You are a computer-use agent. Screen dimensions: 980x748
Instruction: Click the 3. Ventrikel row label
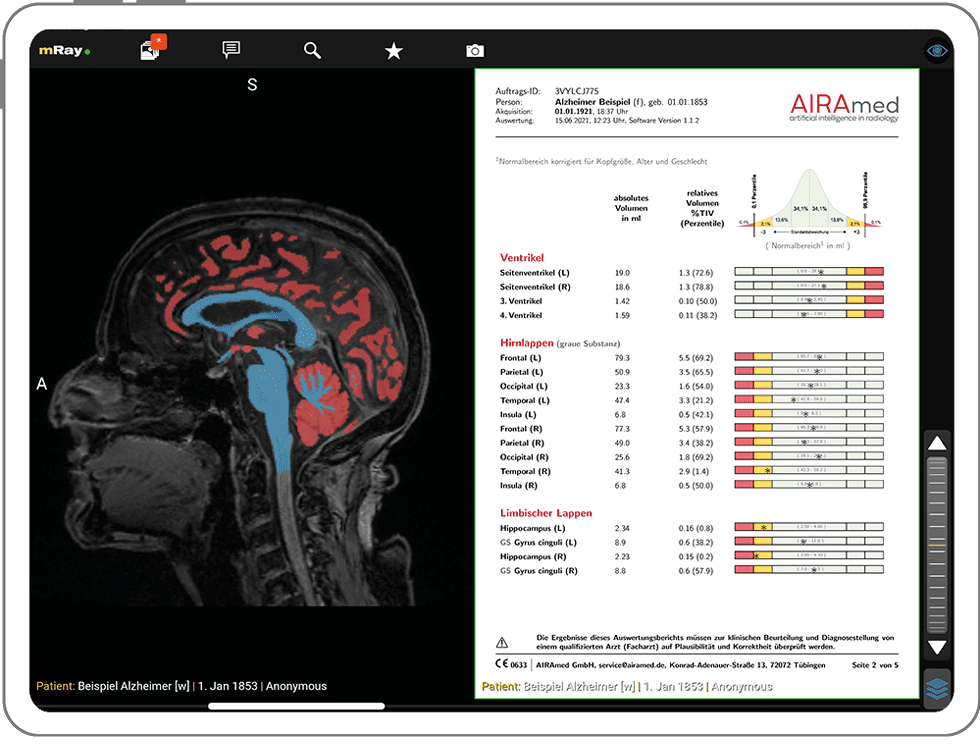click(x=521, y=301)
